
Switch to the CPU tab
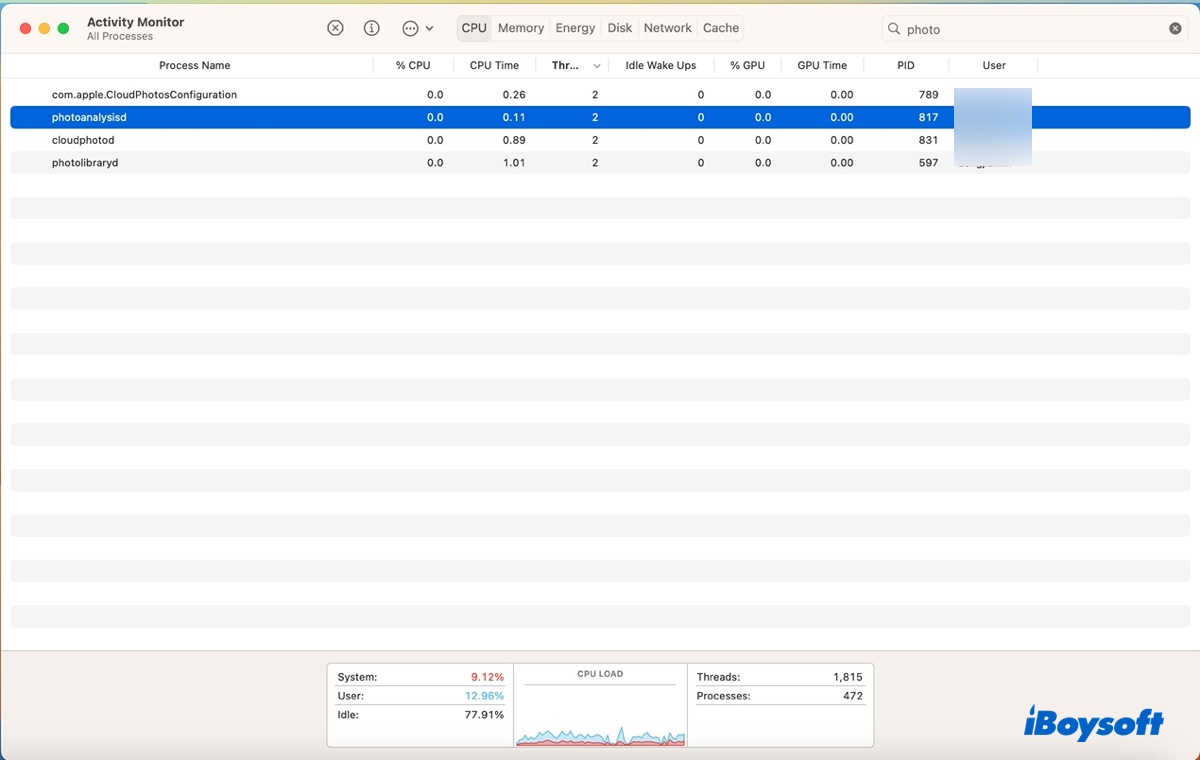(x=474, y=28)
